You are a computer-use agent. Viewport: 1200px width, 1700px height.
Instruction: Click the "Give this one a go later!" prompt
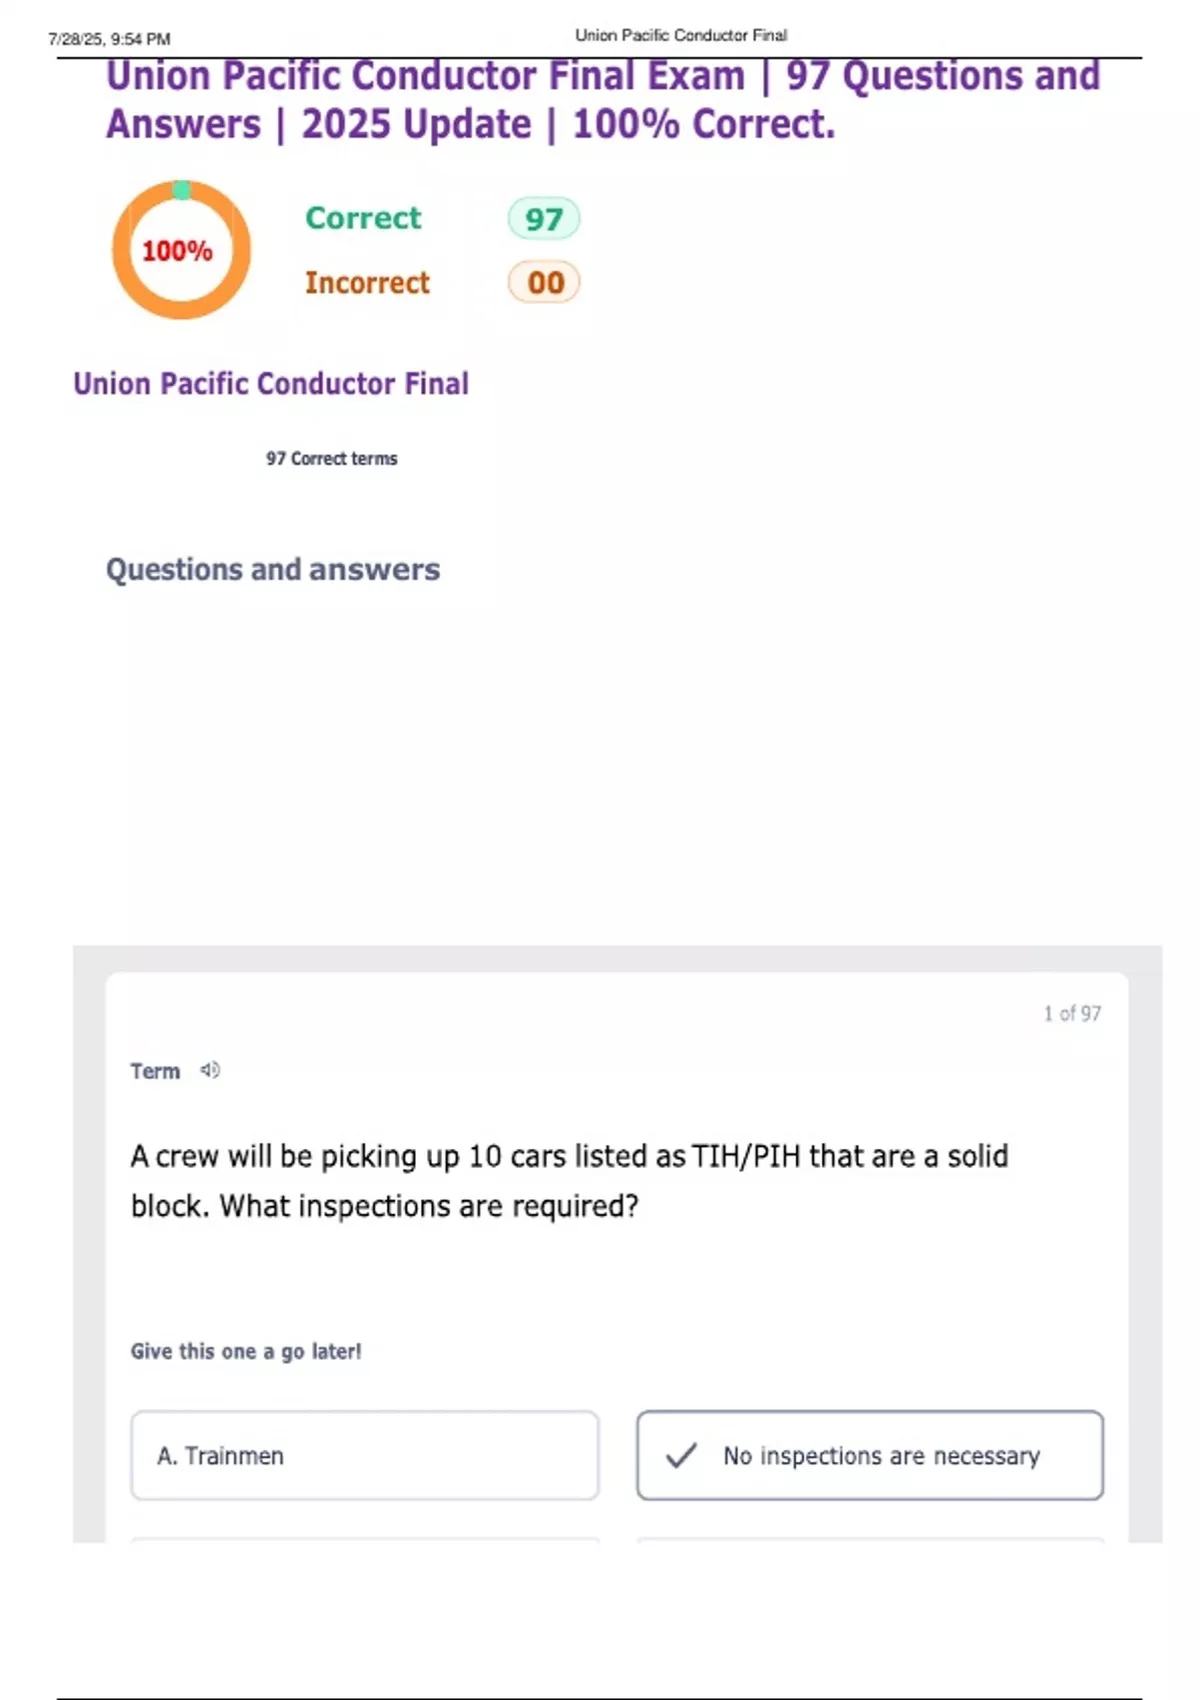pyautogui.click(x=246, y=1351)
